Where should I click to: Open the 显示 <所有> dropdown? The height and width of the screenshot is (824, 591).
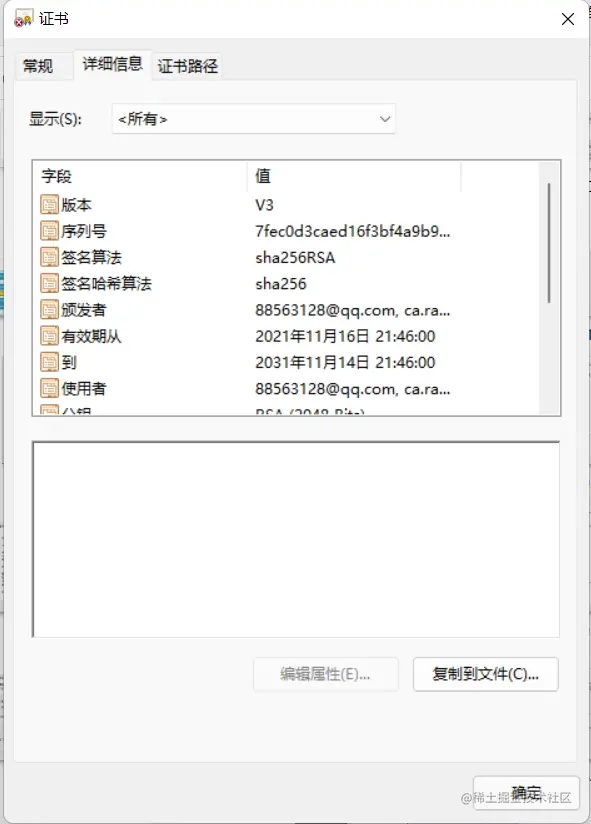(x=254, y=119)
